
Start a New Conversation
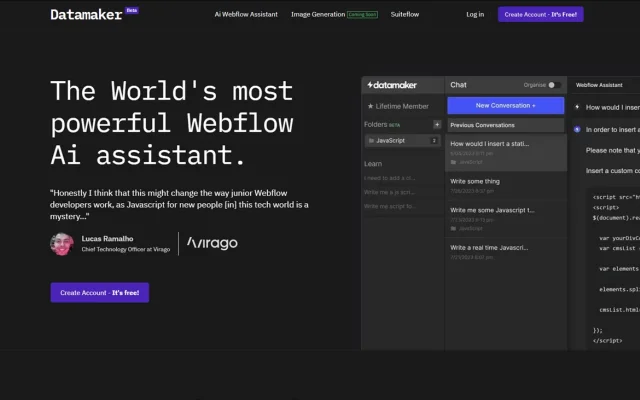pyautogui.click(x=506, y=106)
